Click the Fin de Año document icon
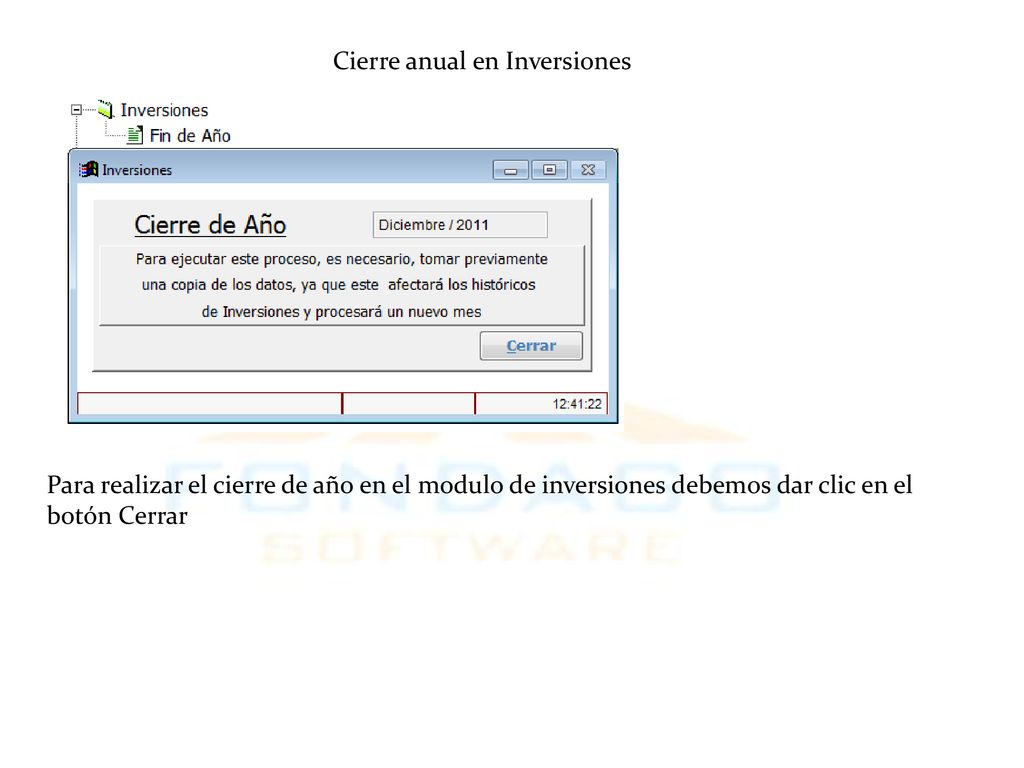This screenshot has height=768, width=1024. (x=135, y=135)
